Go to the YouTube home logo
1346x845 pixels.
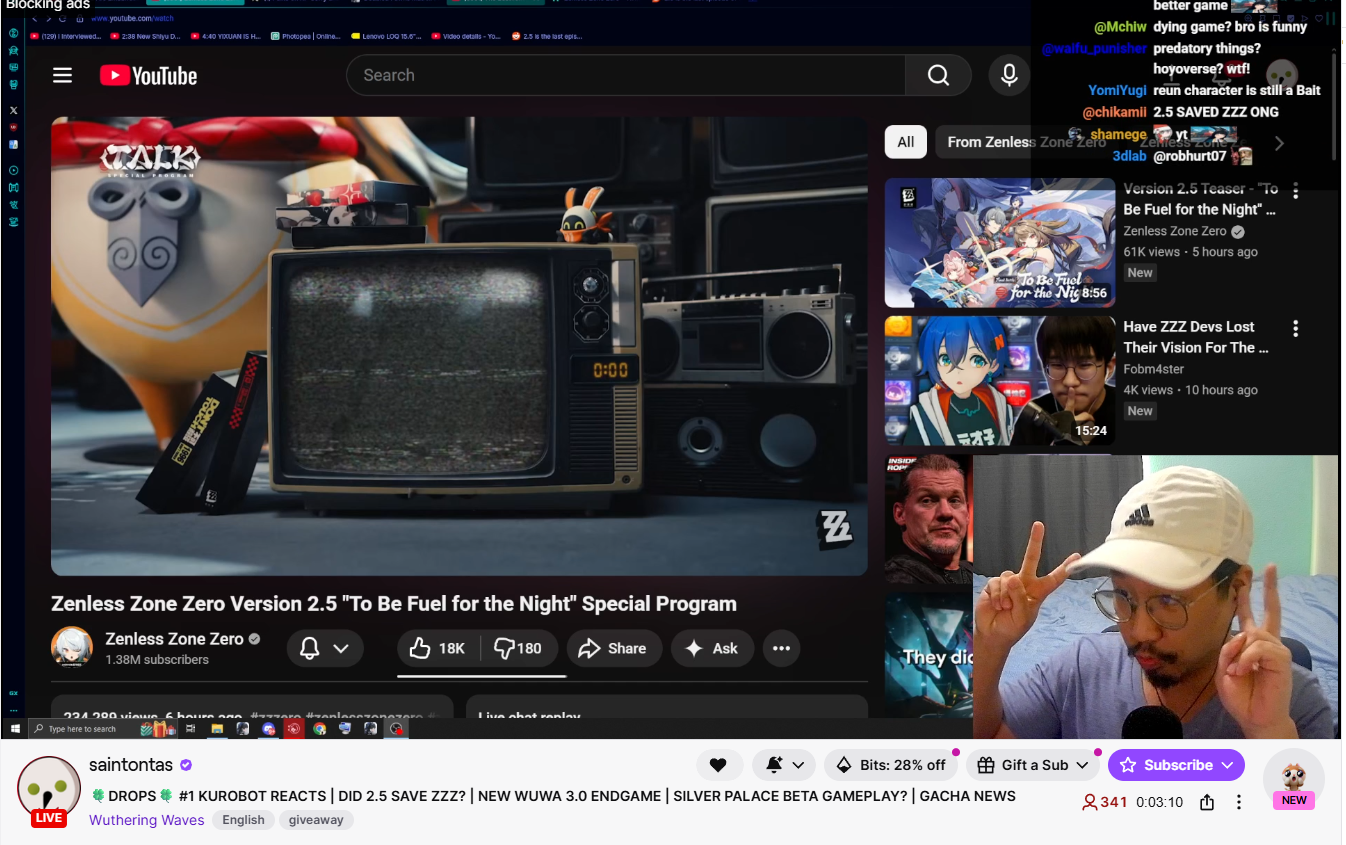coord(148,76)
